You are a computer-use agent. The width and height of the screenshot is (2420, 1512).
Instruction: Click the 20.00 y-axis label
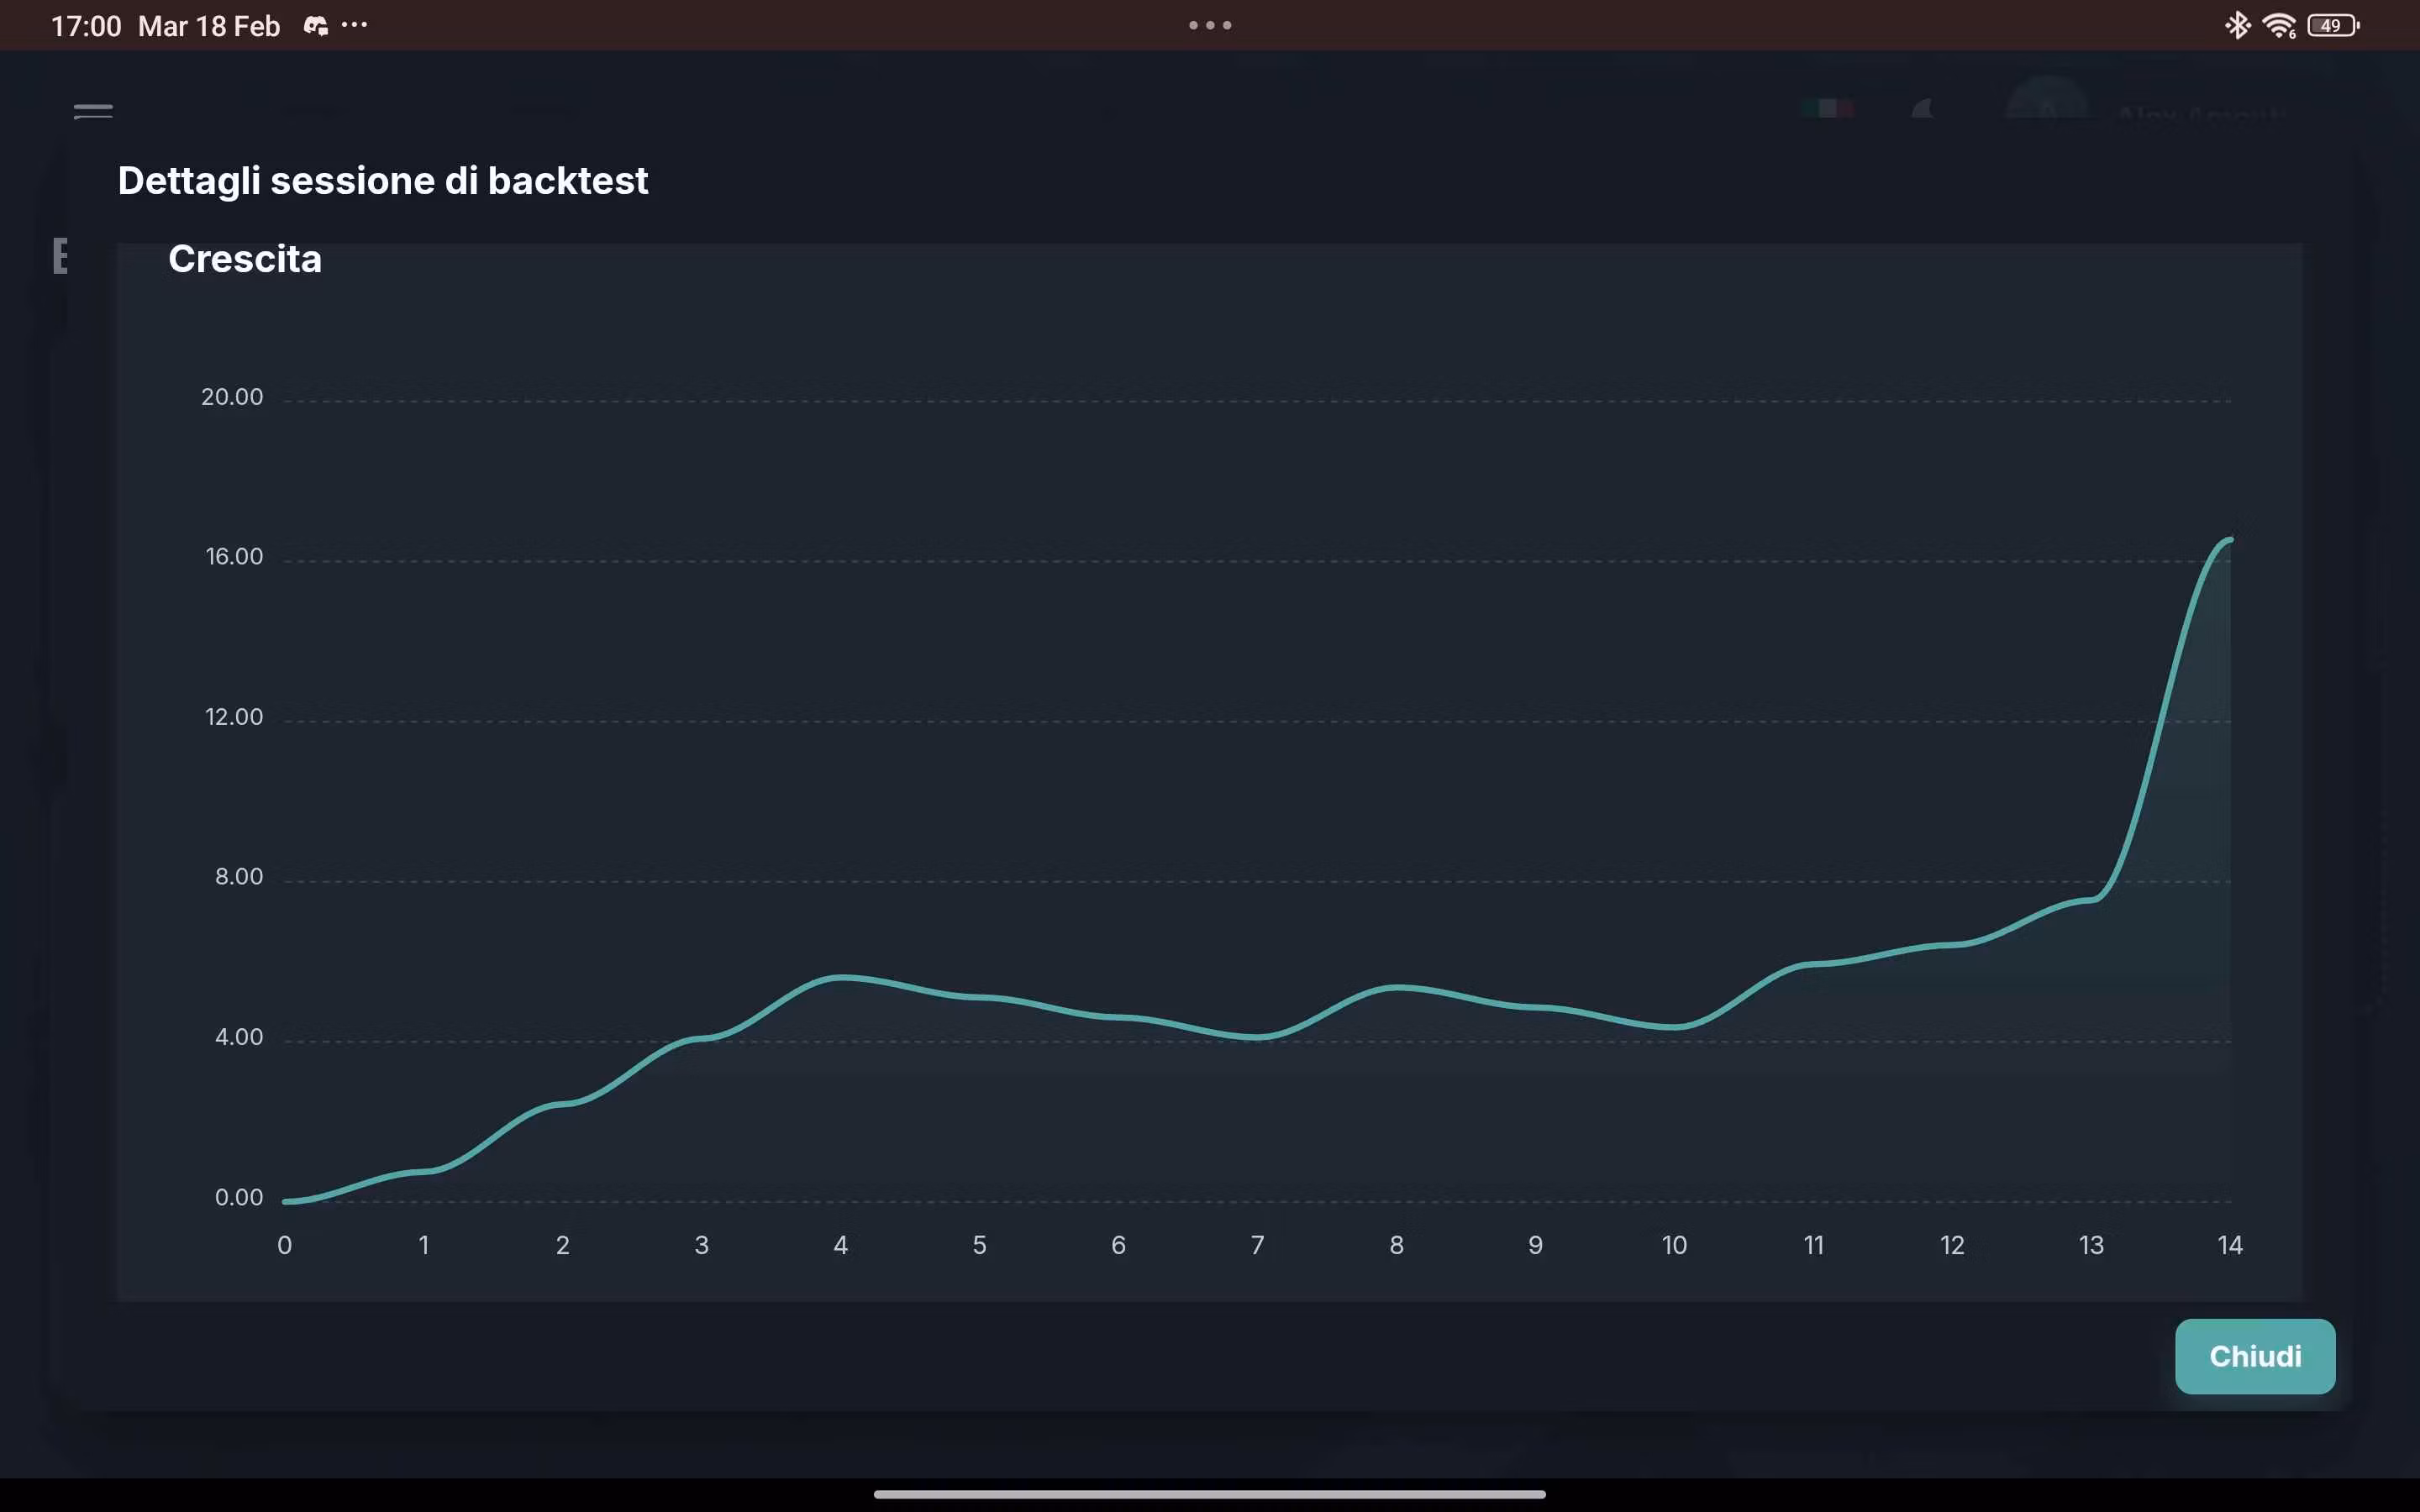232,397
